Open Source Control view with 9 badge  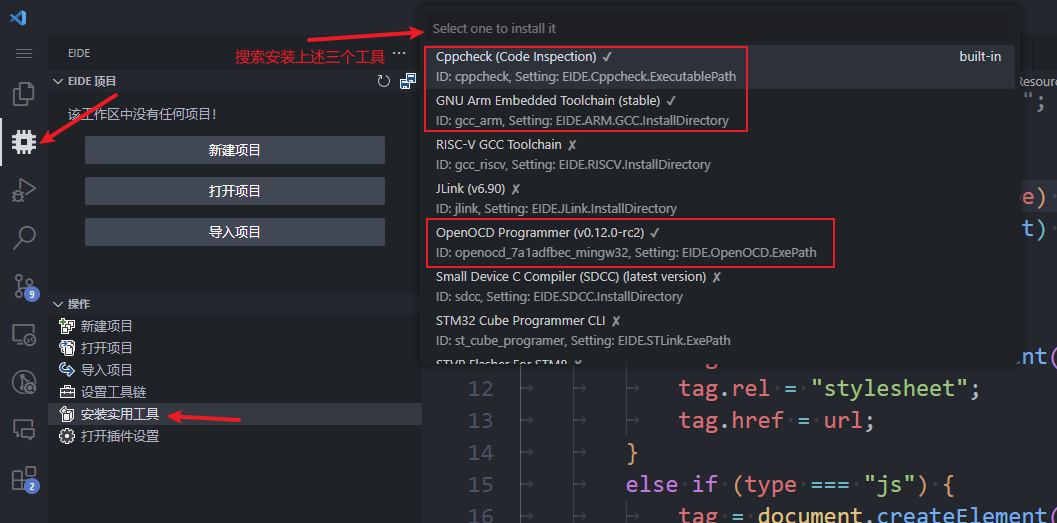click(24, 287)
